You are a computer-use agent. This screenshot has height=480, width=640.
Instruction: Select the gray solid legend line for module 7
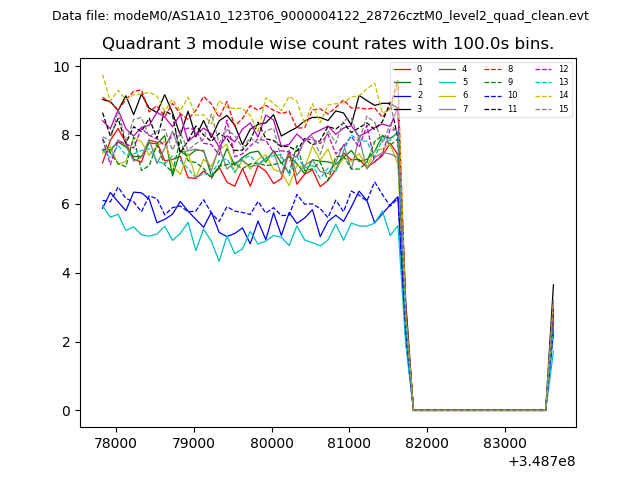coord(448,108)
